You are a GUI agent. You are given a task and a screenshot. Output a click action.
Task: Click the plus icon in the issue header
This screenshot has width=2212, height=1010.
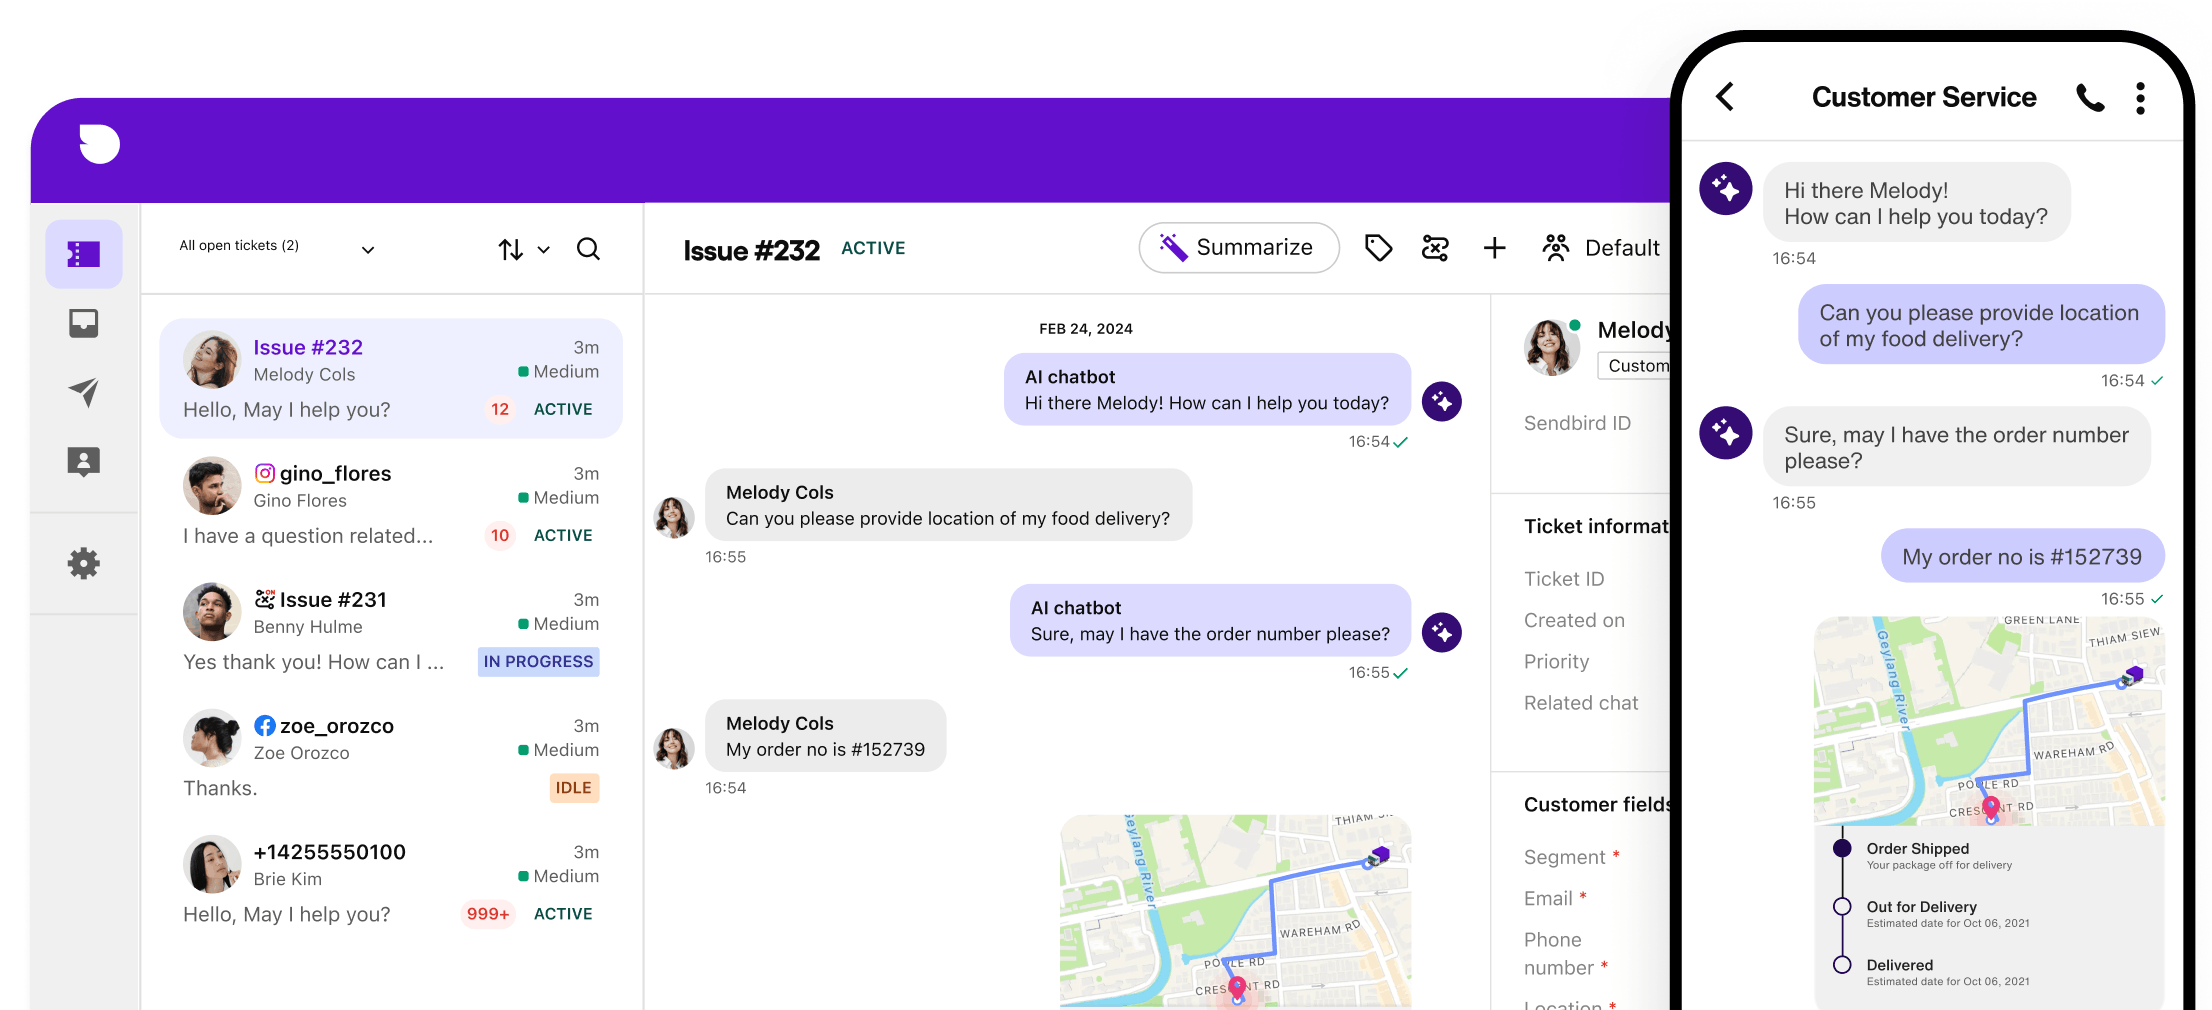click(1494, 248)
